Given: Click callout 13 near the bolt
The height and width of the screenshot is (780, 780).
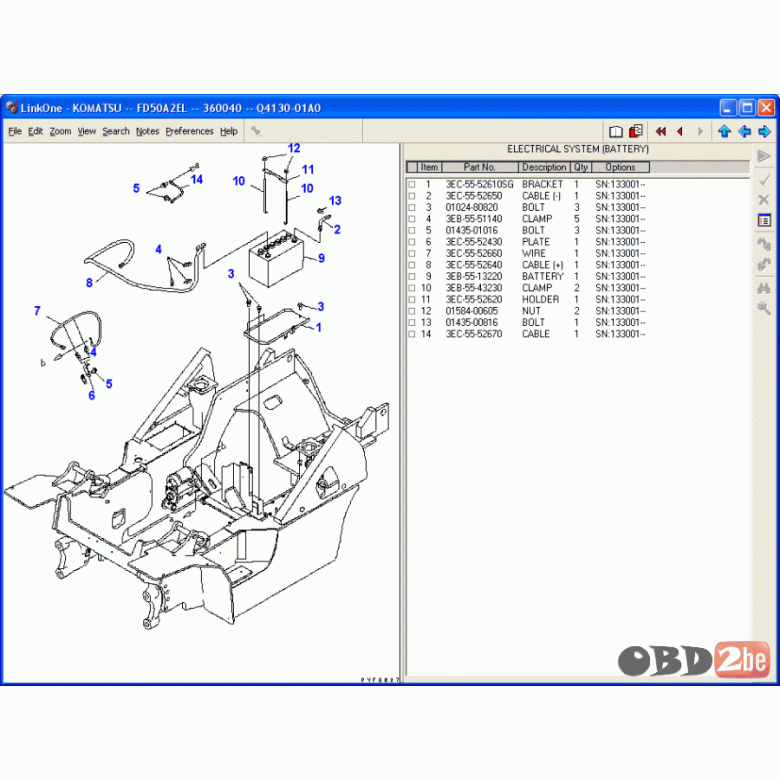Looking at the screenshot, I should point(335,200).
